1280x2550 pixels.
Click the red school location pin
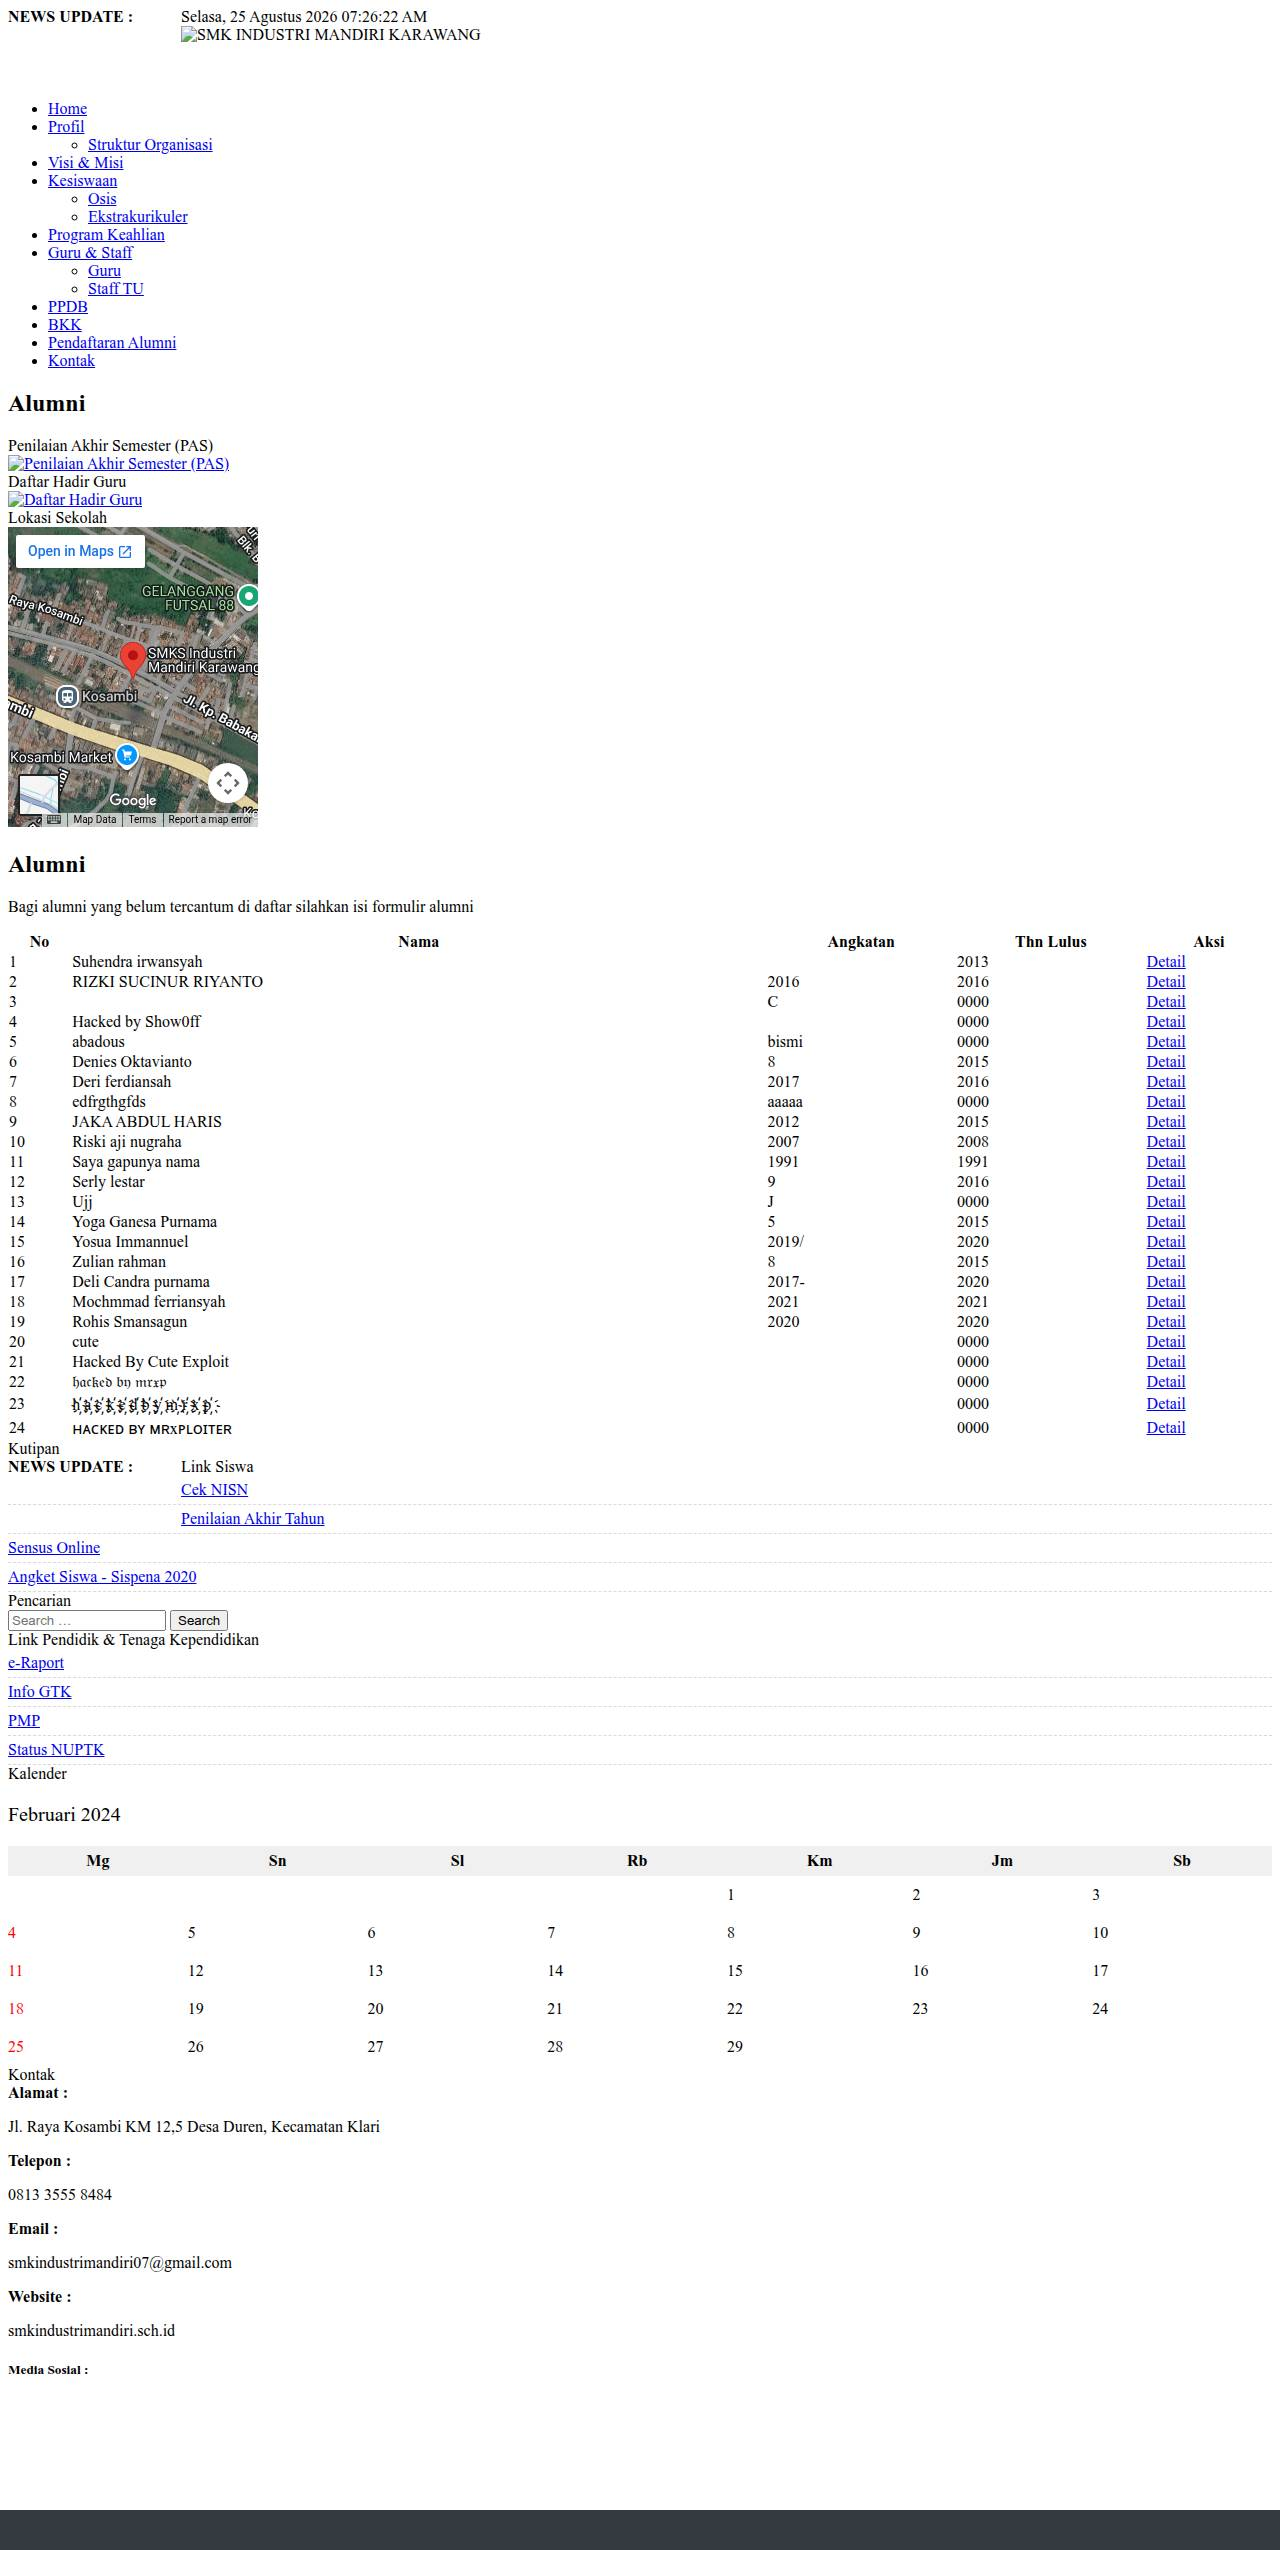point(132,660)
